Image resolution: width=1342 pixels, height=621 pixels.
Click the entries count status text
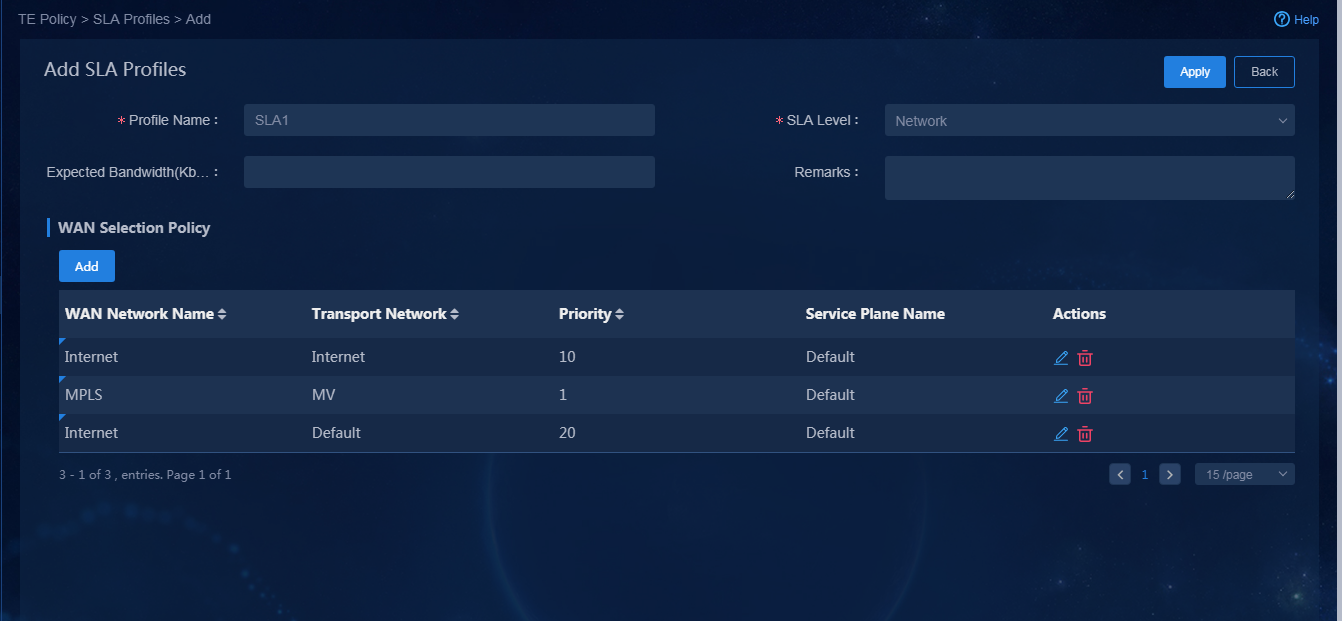click(x=145, y=474)
